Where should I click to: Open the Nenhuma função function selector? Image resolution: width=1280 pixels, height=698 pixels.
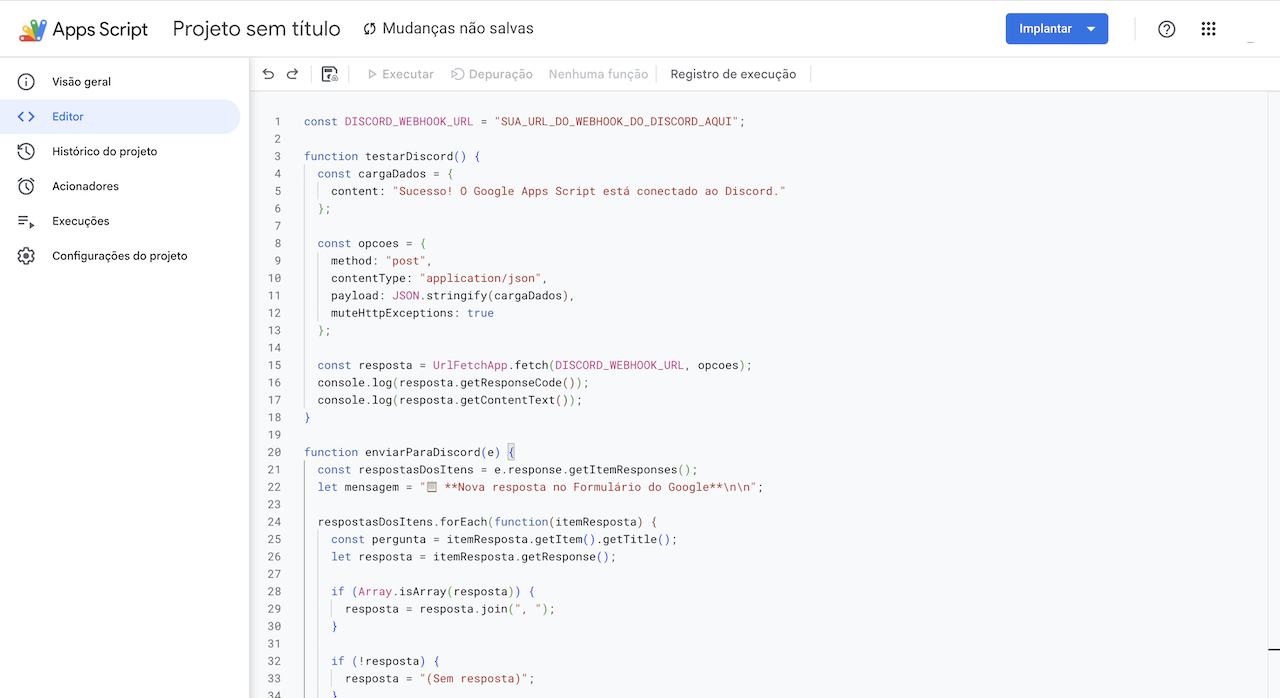[598, 74]
